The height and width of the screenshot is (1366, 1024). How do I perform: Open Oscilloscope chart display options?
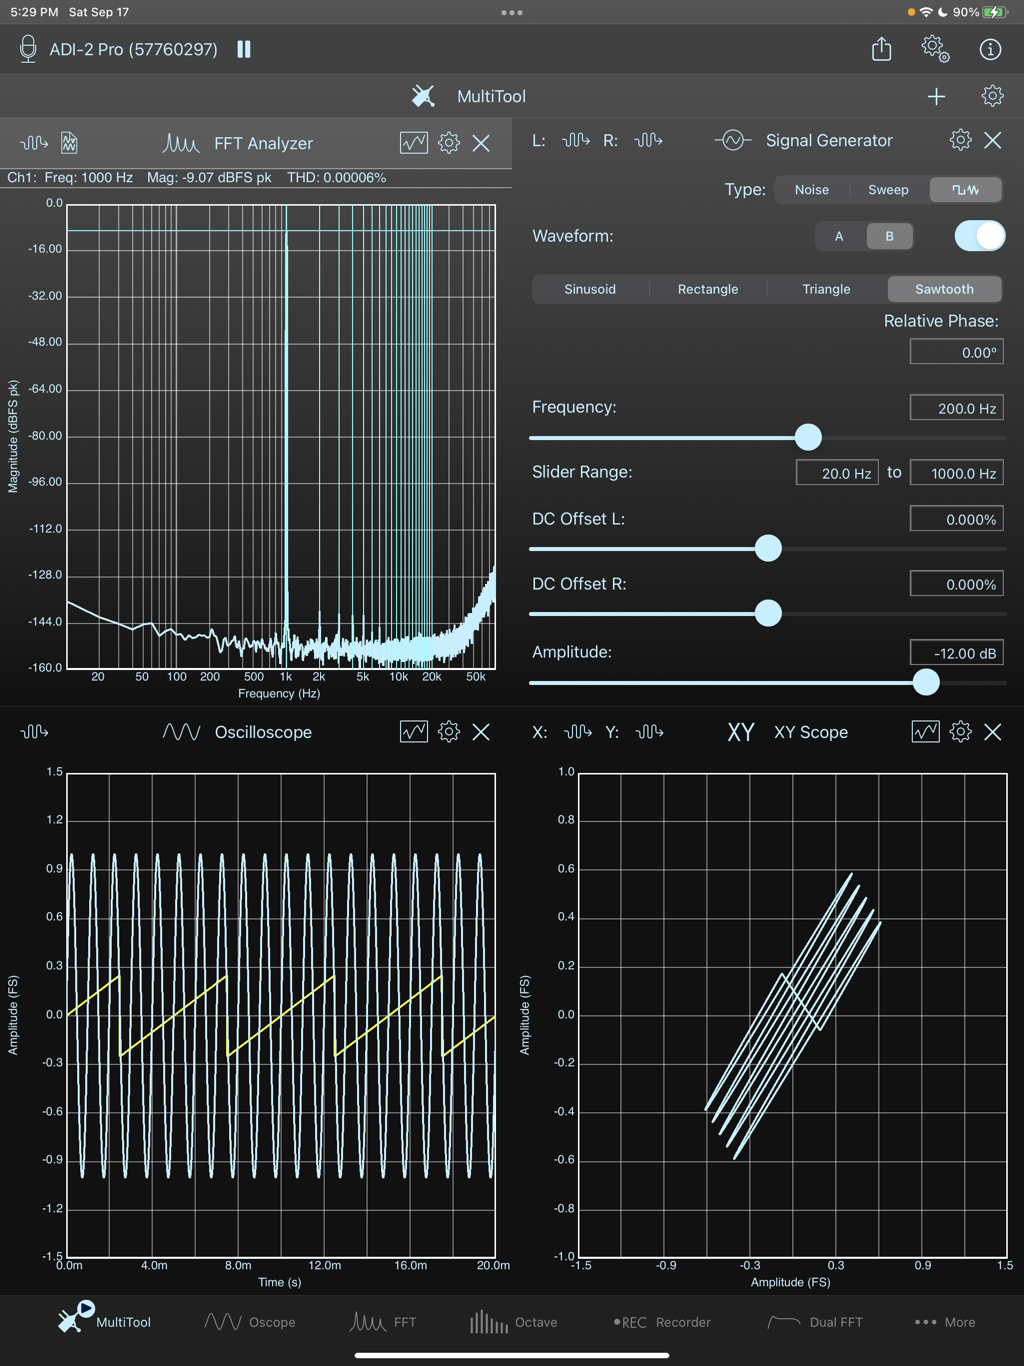[413, 732]
